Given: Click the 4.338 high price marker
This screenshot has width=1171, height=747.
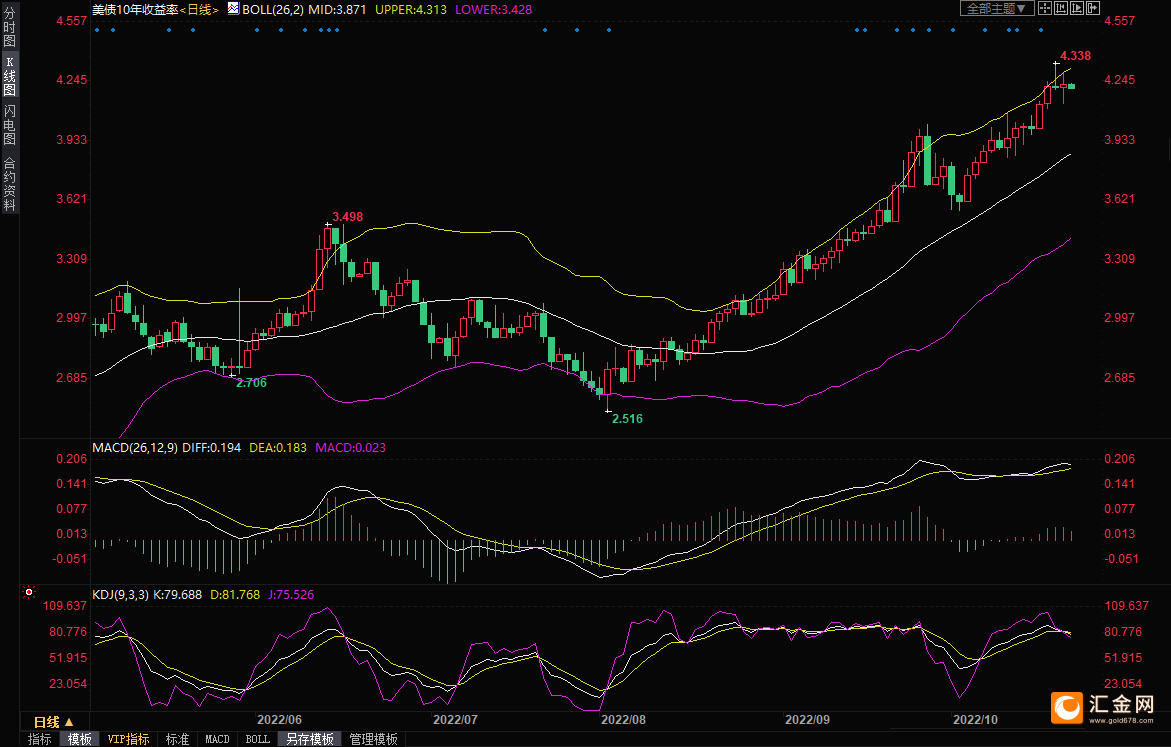Looking at the screenshot, I should click(1075, 55).
